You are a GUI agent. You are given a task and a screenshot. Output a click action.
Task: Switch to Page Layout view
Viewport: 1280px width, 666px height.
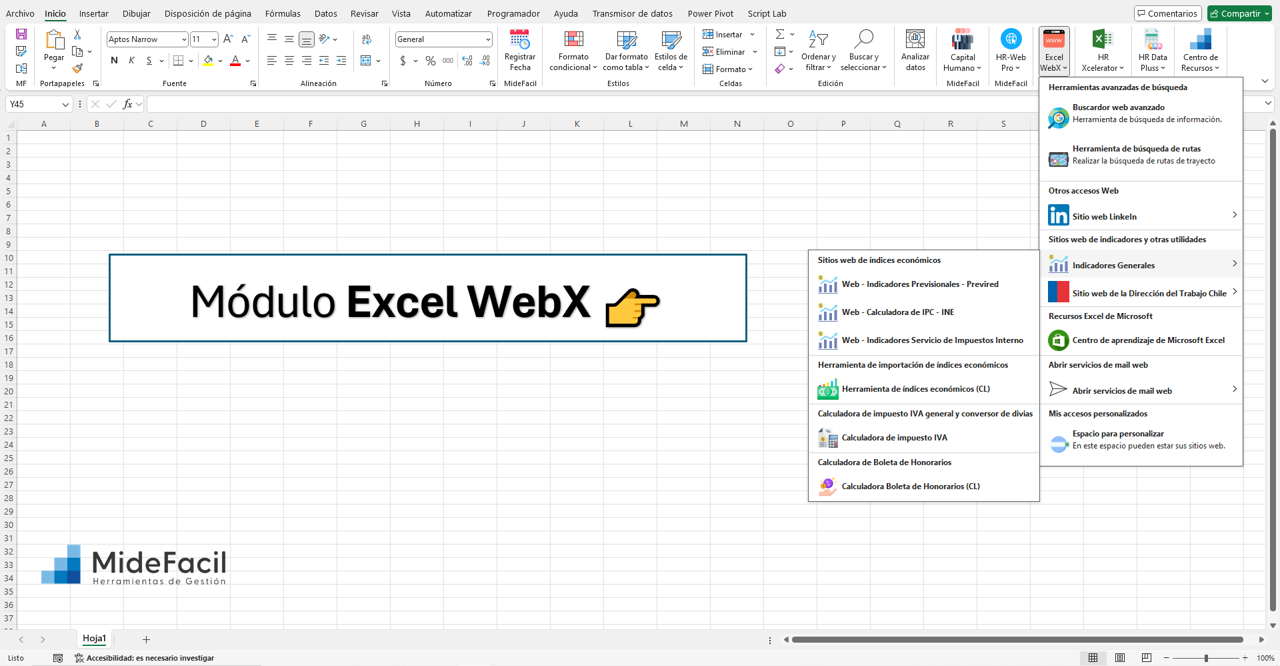click(x=1120, y=658)
